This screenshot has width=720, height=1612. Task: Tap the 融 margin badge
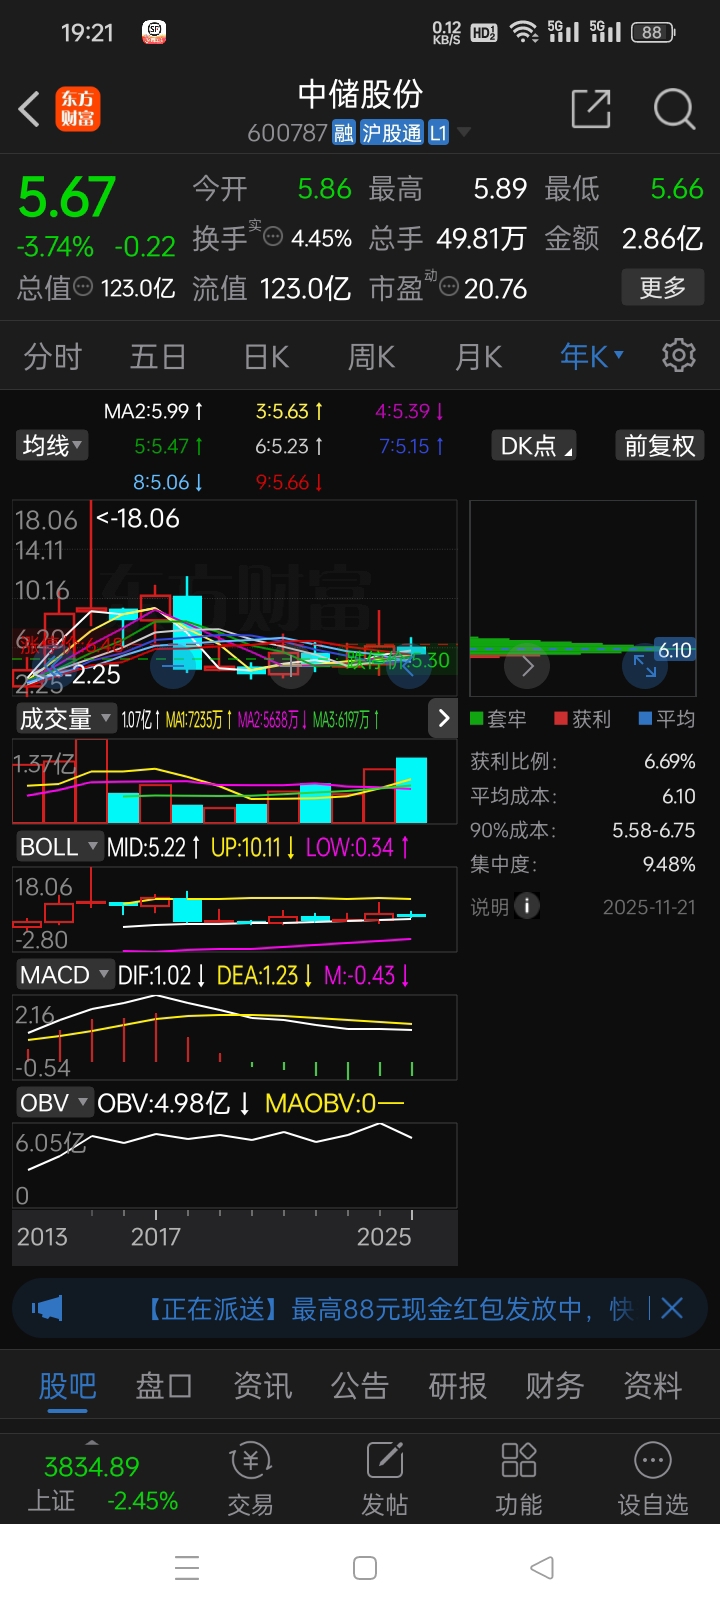tap(344, 133)
